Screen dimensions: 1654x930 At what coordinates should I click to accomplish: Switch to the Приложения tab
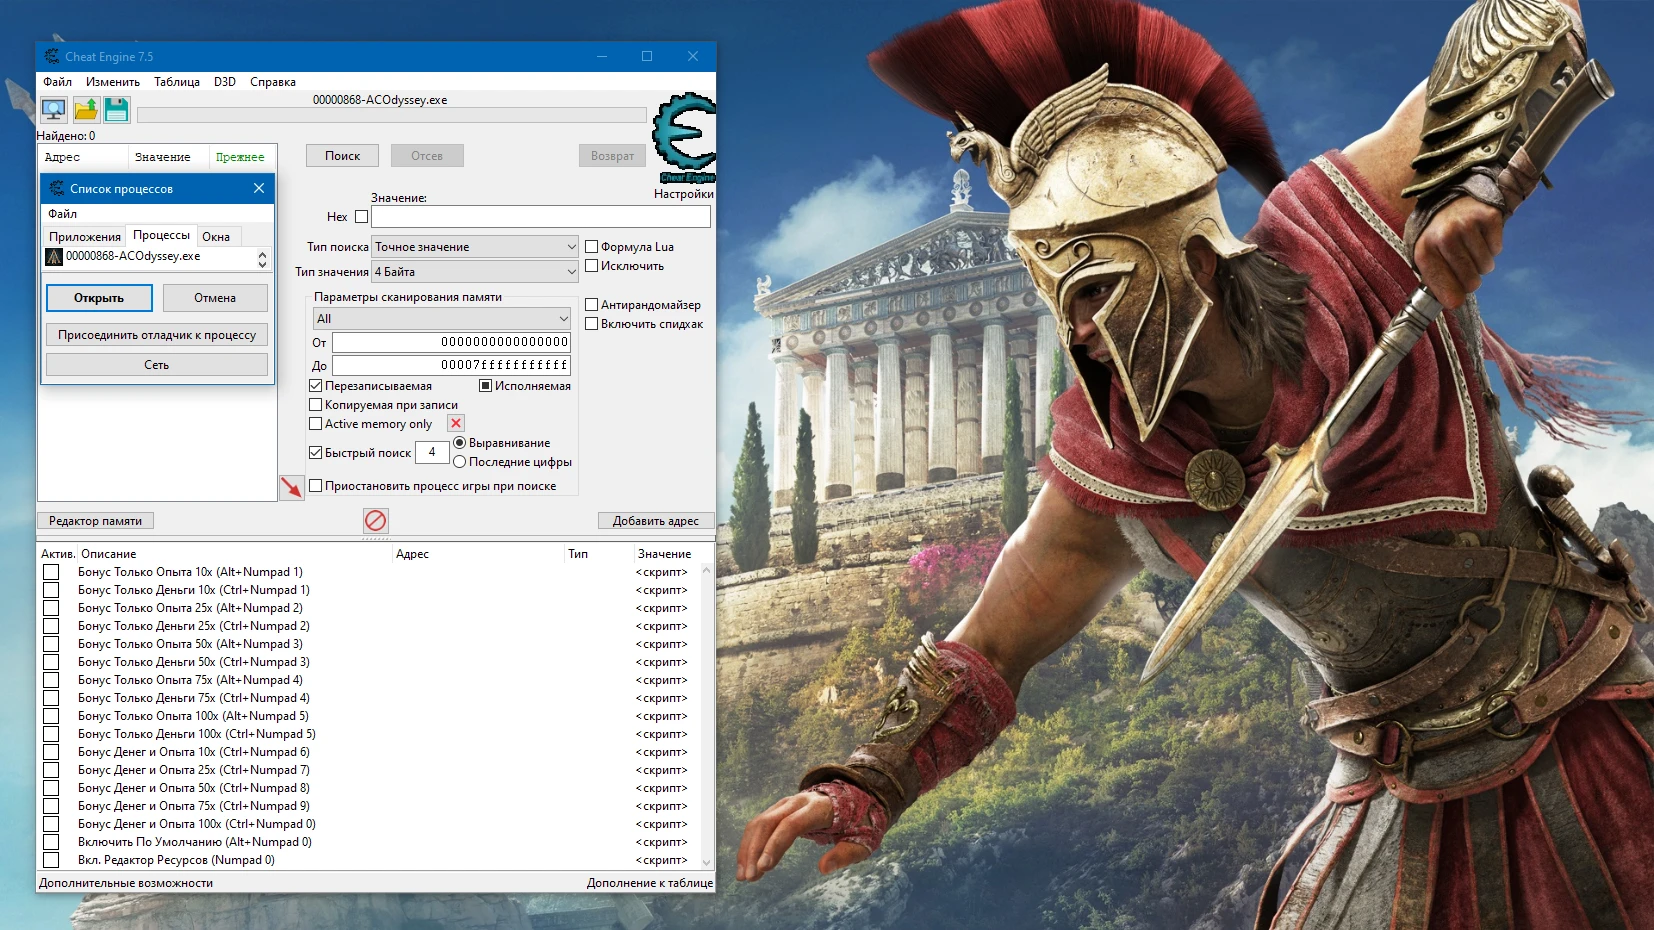coord(84,236)
